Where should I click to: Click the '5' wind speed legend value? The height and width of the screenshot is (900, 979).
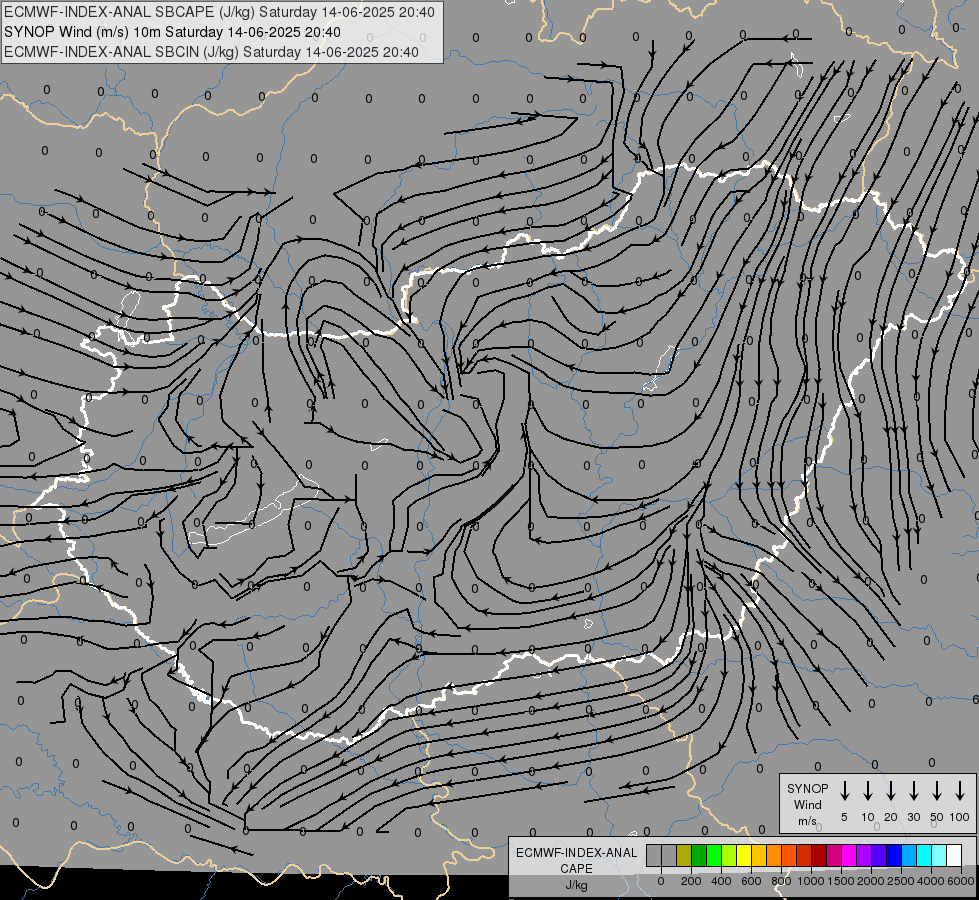(x=844, y=817)
